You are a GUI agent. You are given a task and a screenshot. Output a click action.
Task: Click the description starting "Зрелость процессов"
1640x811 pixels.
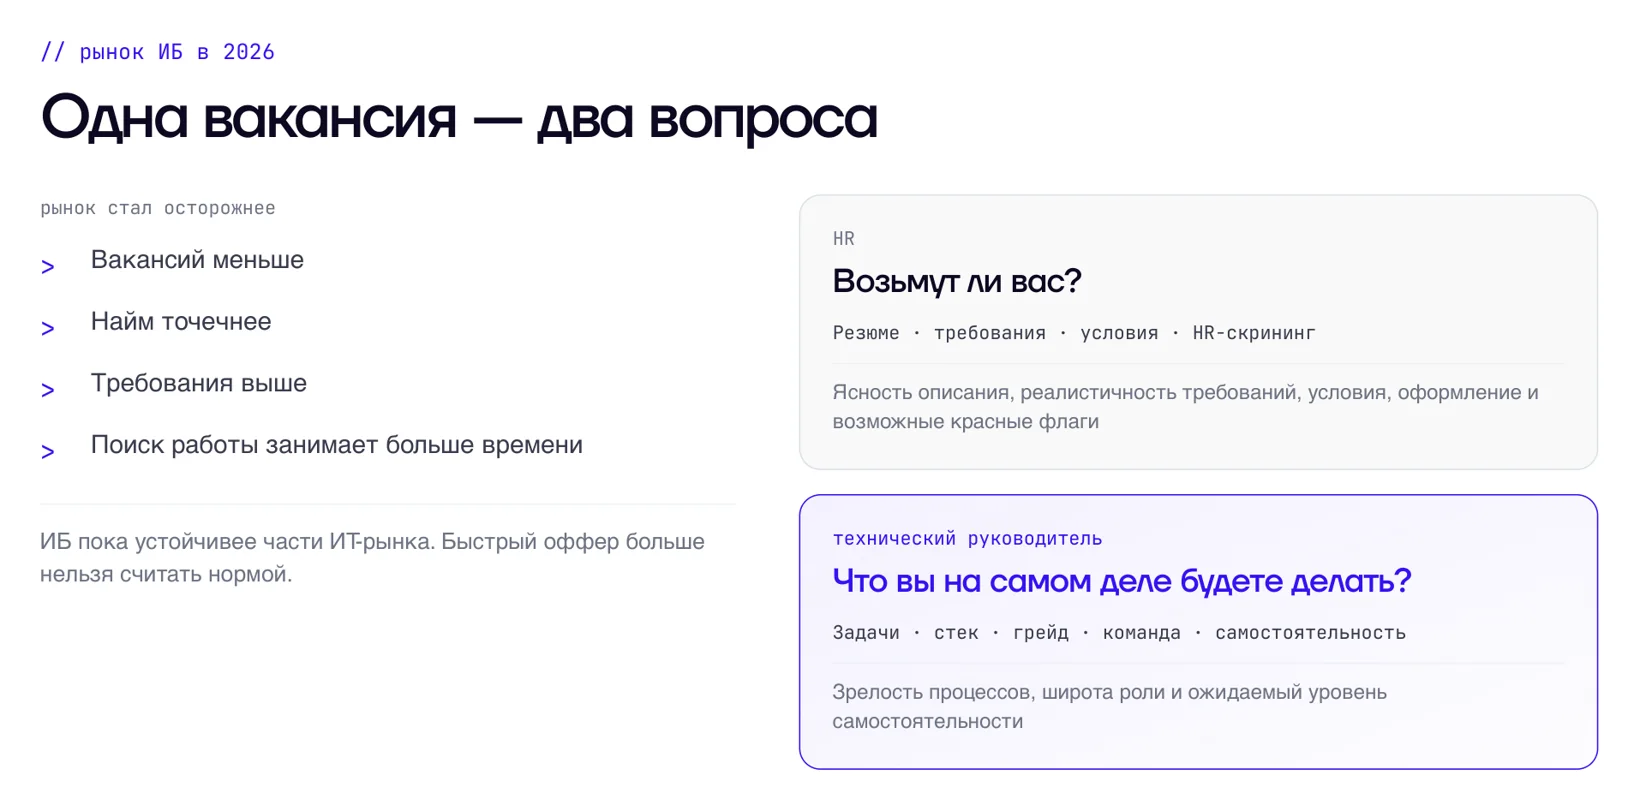point(1110,707)
